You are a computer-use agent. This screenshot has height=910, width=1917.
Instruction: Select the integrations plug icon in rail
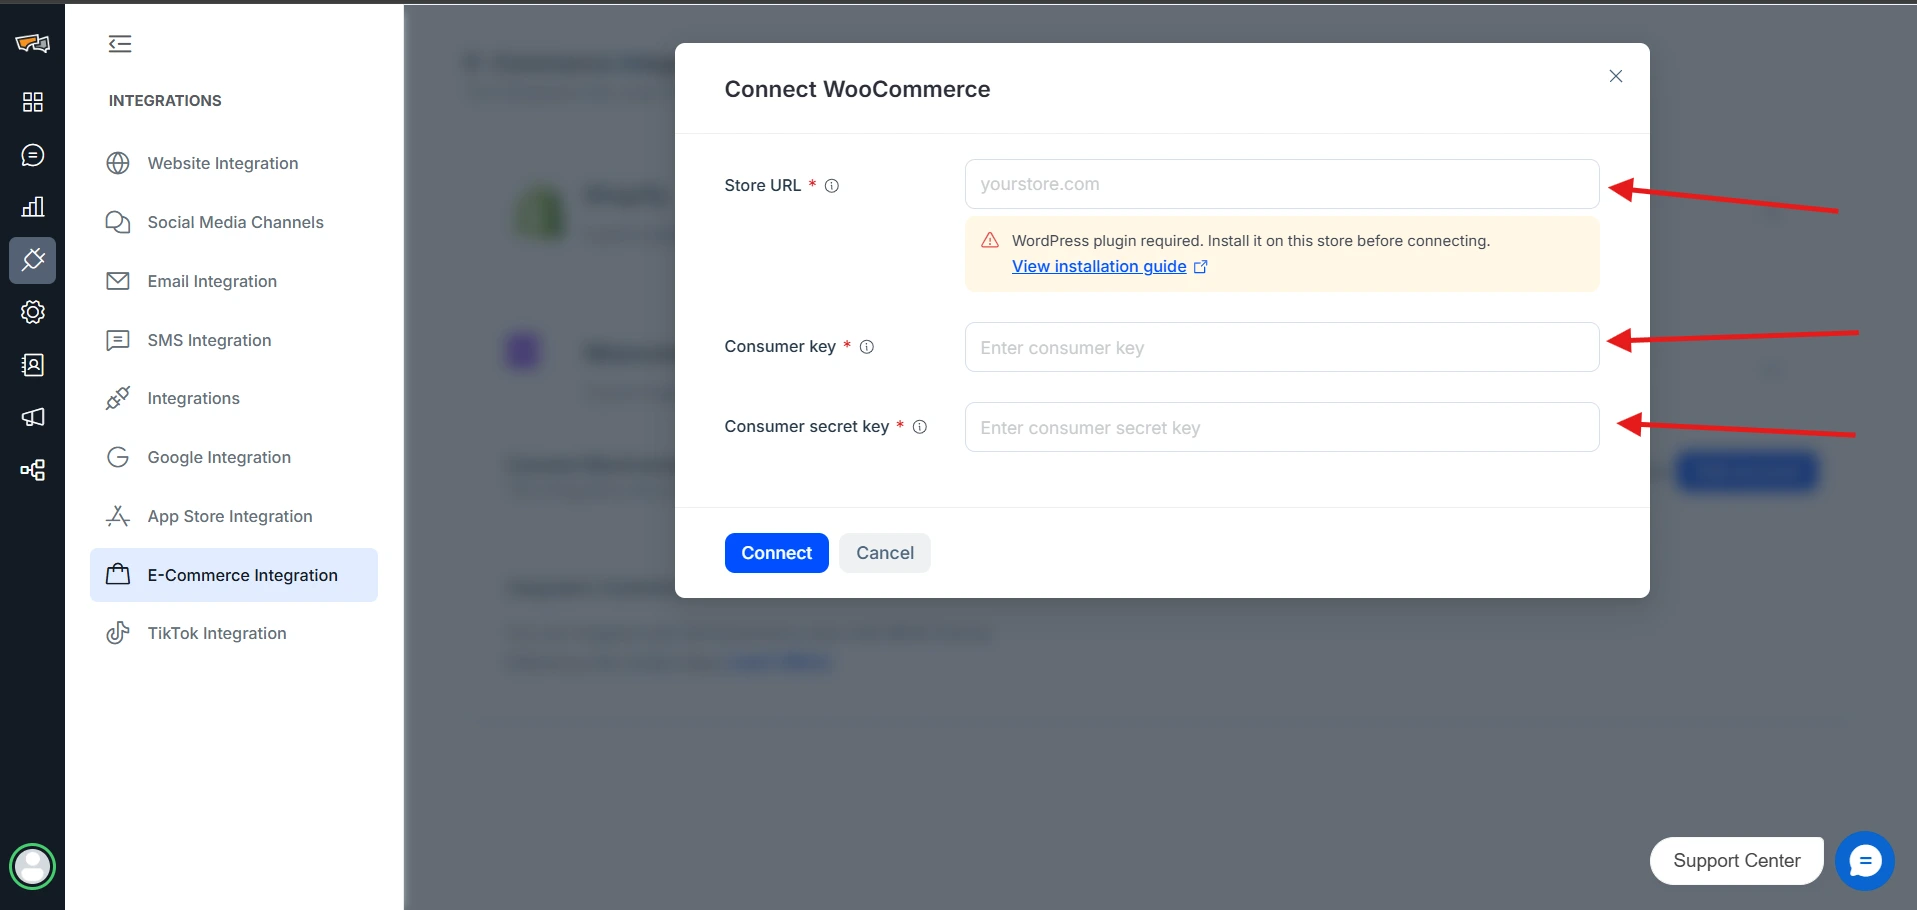pyautogui.click(x=33, y=260)
